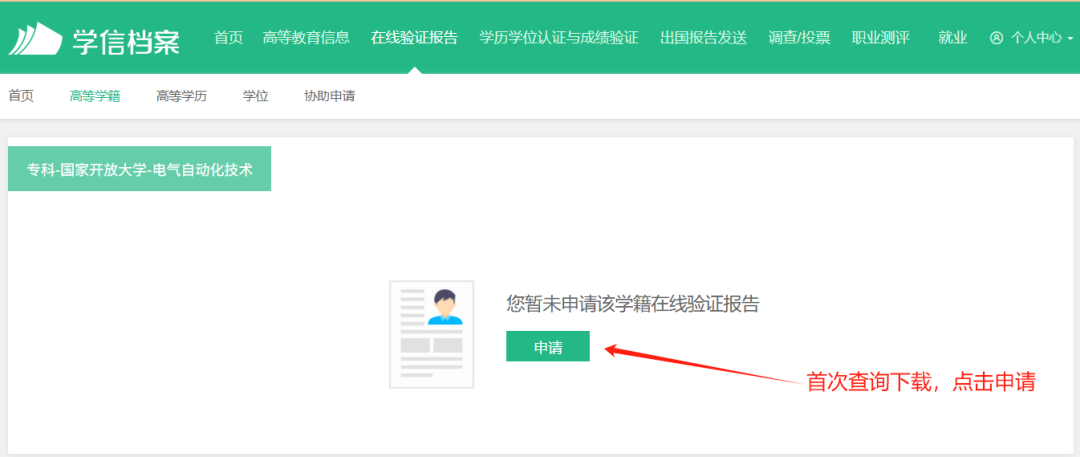
Task: Switch to the 学位 sub-tab
Action: (x=256, y=96)
